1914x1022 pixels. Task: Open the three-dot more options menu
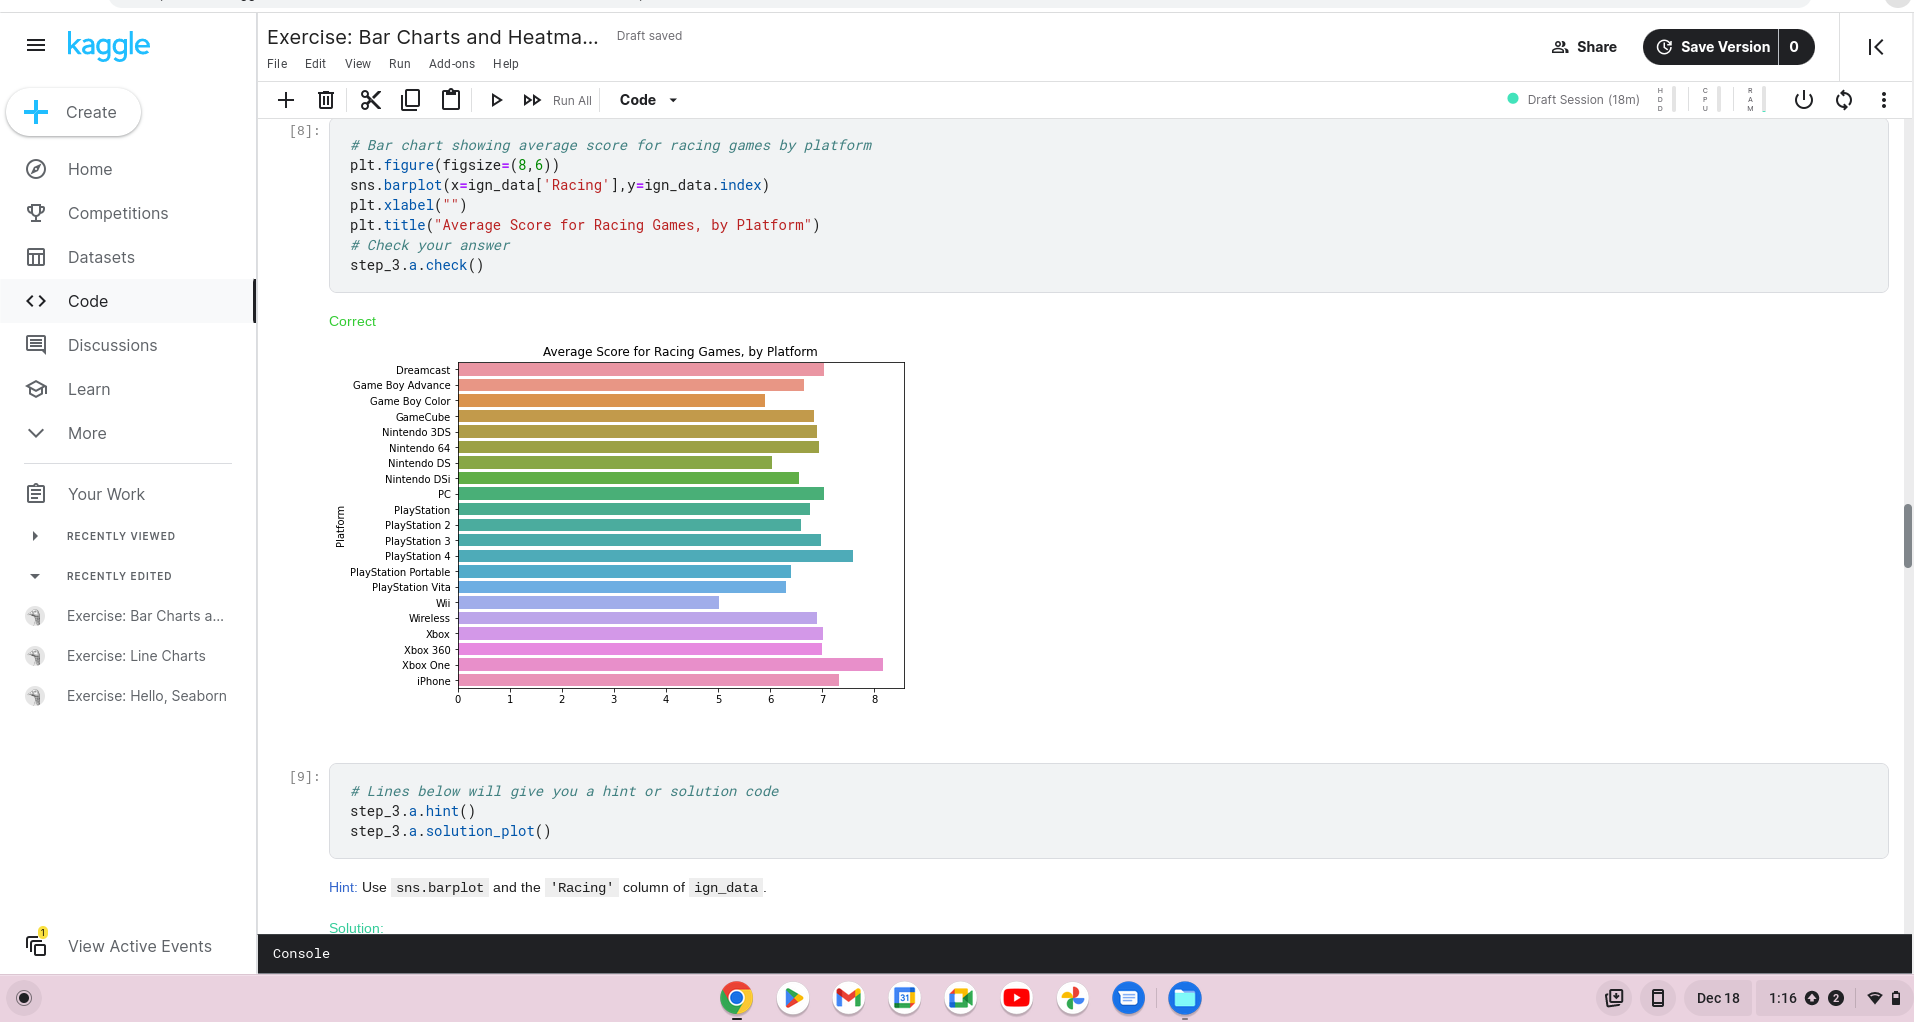click(1884, 100)
